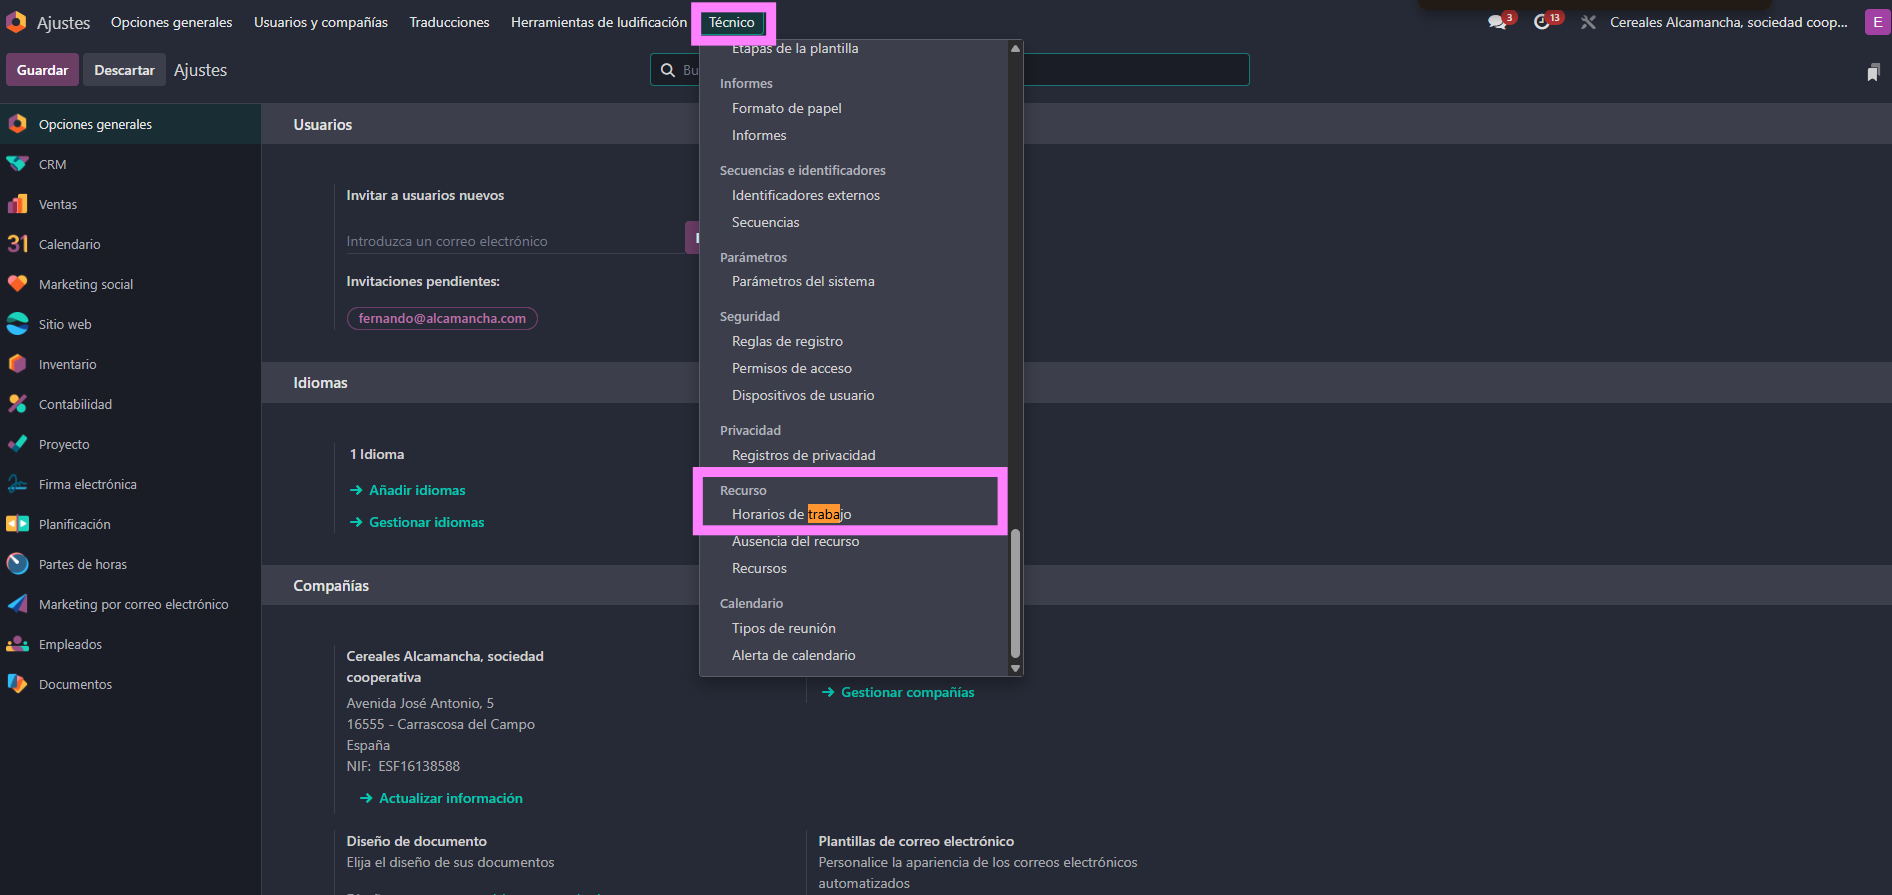Focus the new user email input field
Screen dimensions: 1892x895
(512, 241)
